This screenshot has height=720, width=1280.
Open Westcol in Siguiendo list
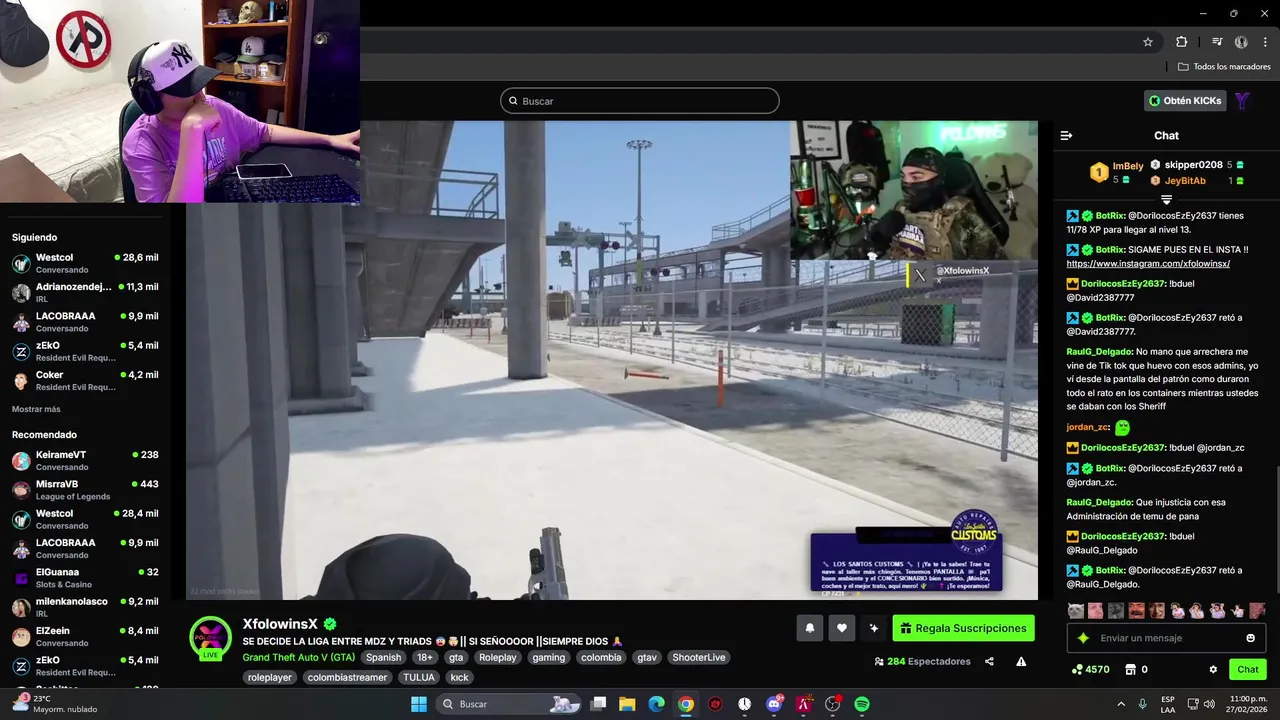coord(85,263)
